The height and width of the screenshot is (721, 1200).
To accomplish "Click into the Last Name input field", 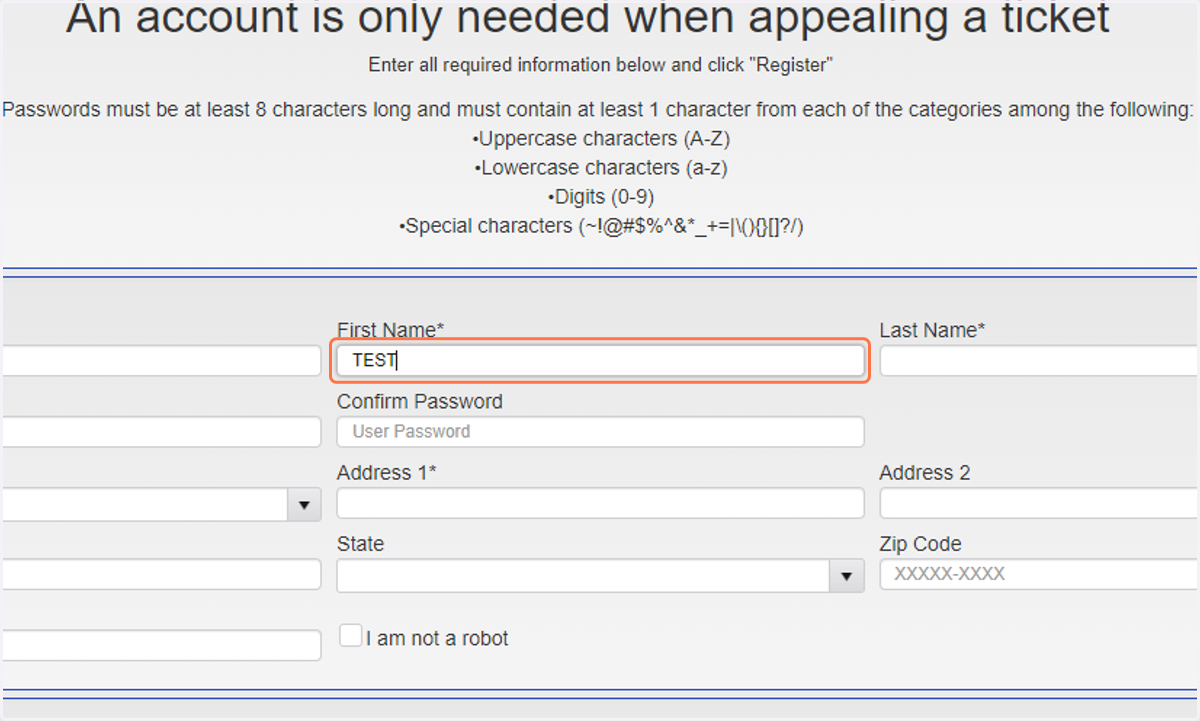I will click(x=1039, y=361).
